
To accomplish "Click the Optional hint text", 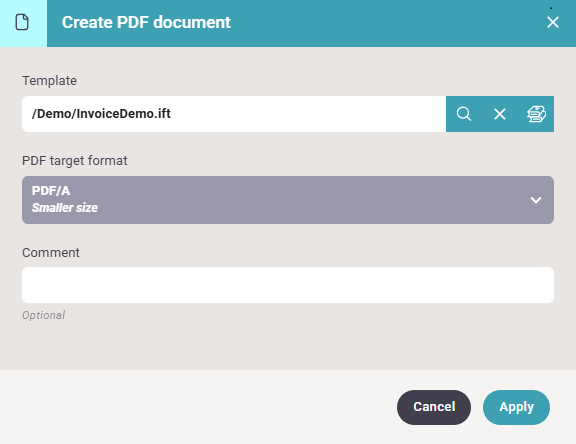I will pos(43,315).
